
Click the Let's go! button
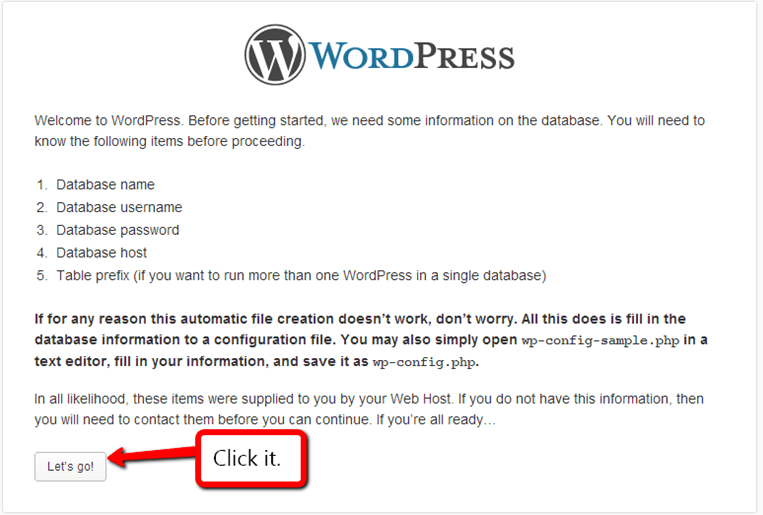click(x=70, y=466)
